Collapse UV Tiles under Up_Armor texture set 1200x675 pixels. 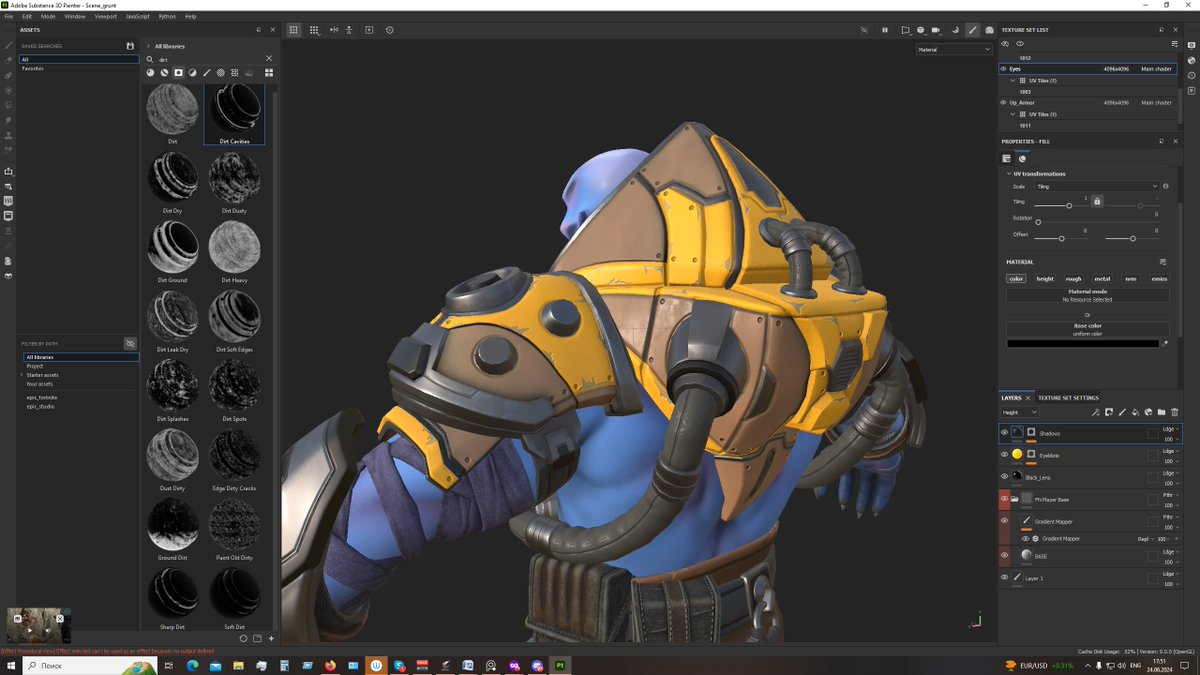(1012, 114)
